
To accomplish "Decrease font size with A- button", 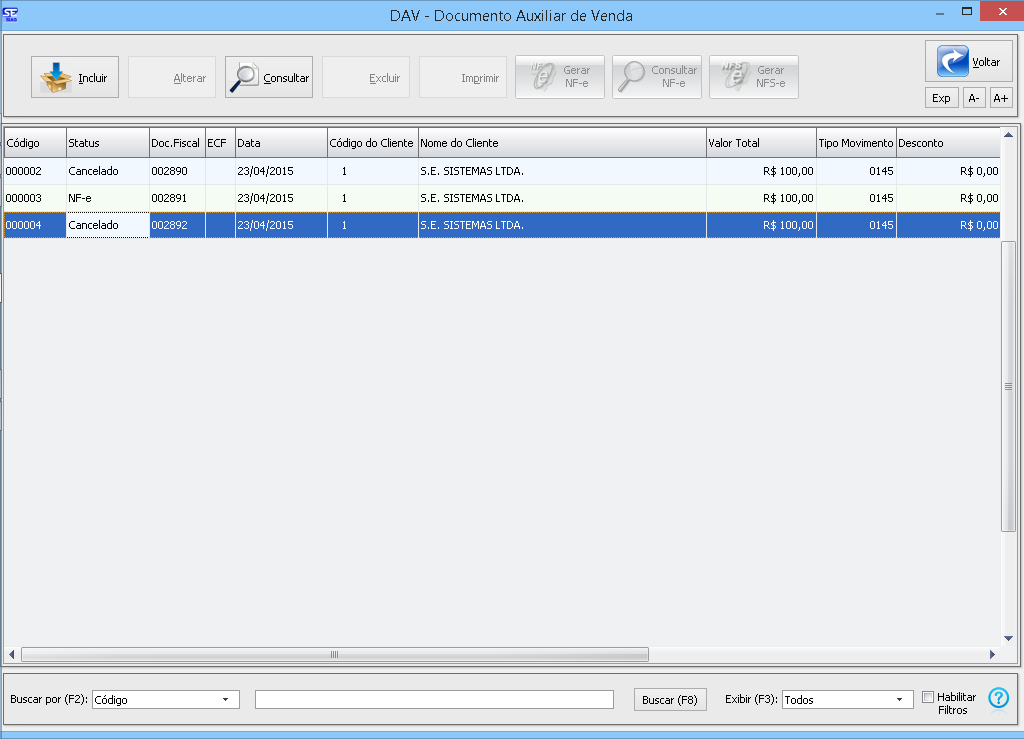I will pyautogui.click(x=973, y=98).
